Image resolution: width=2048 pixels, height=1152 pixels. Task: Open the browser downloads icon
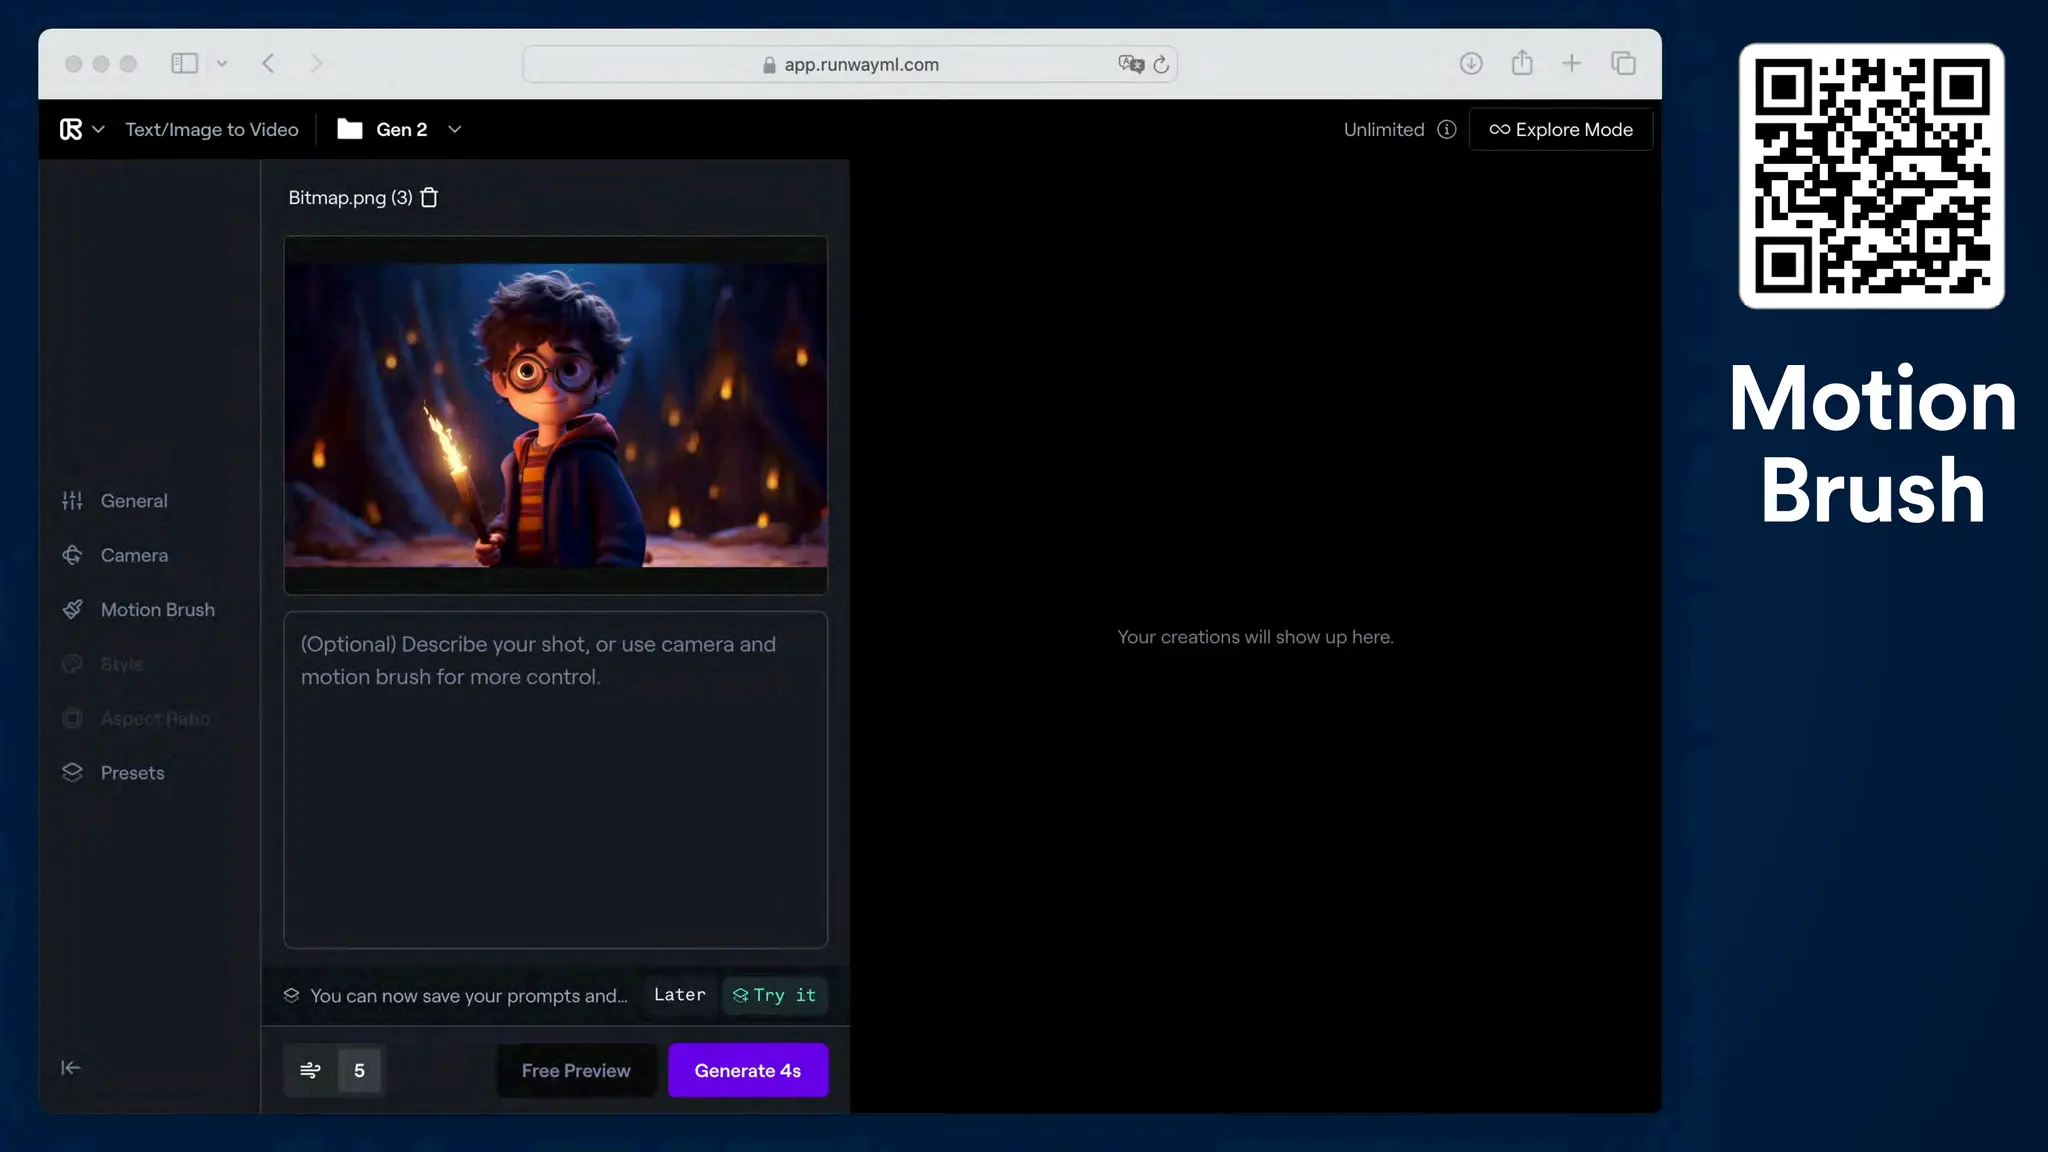click(1470, 64)
